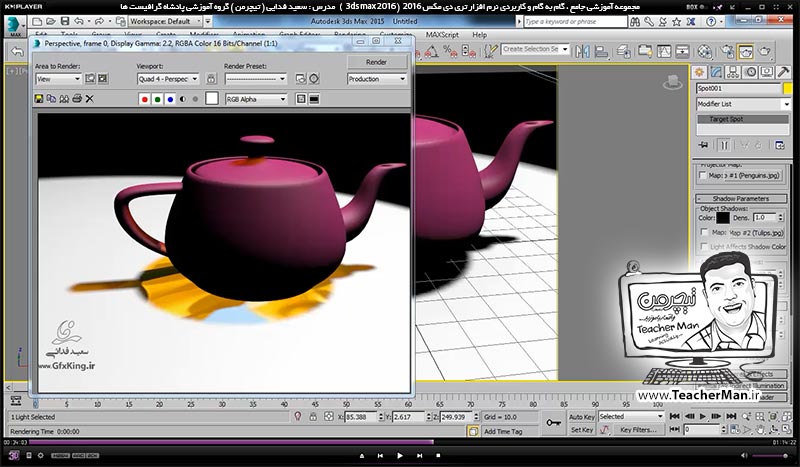
Task: Click the black shadow Color swatch
Action: (722, 218)
